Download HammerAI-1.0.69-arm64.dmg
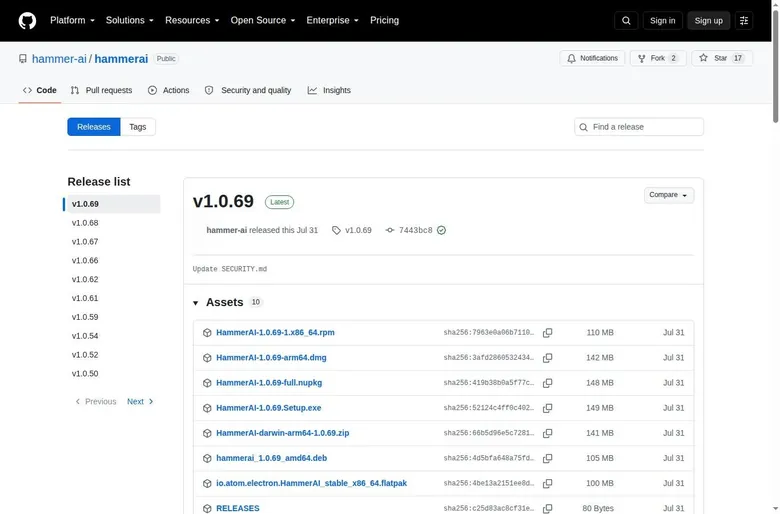Viewport: 780px width, 514px height. tap(271, 357)
